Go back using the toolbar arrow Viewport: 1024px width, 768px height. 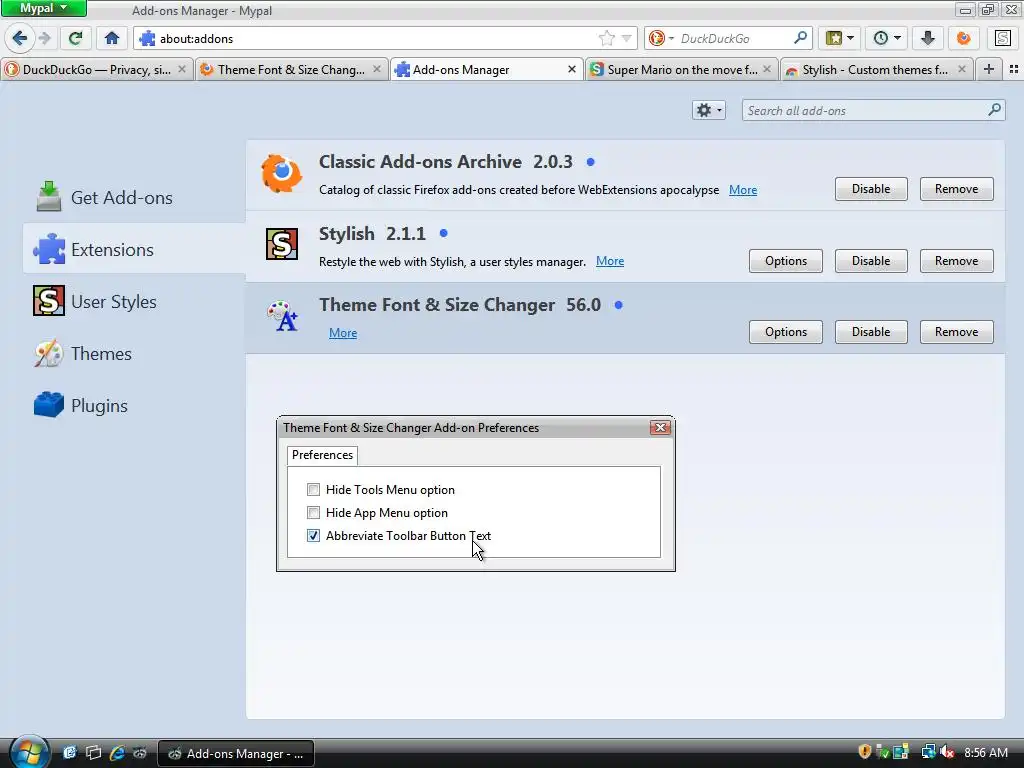click(x=20, y=38)
